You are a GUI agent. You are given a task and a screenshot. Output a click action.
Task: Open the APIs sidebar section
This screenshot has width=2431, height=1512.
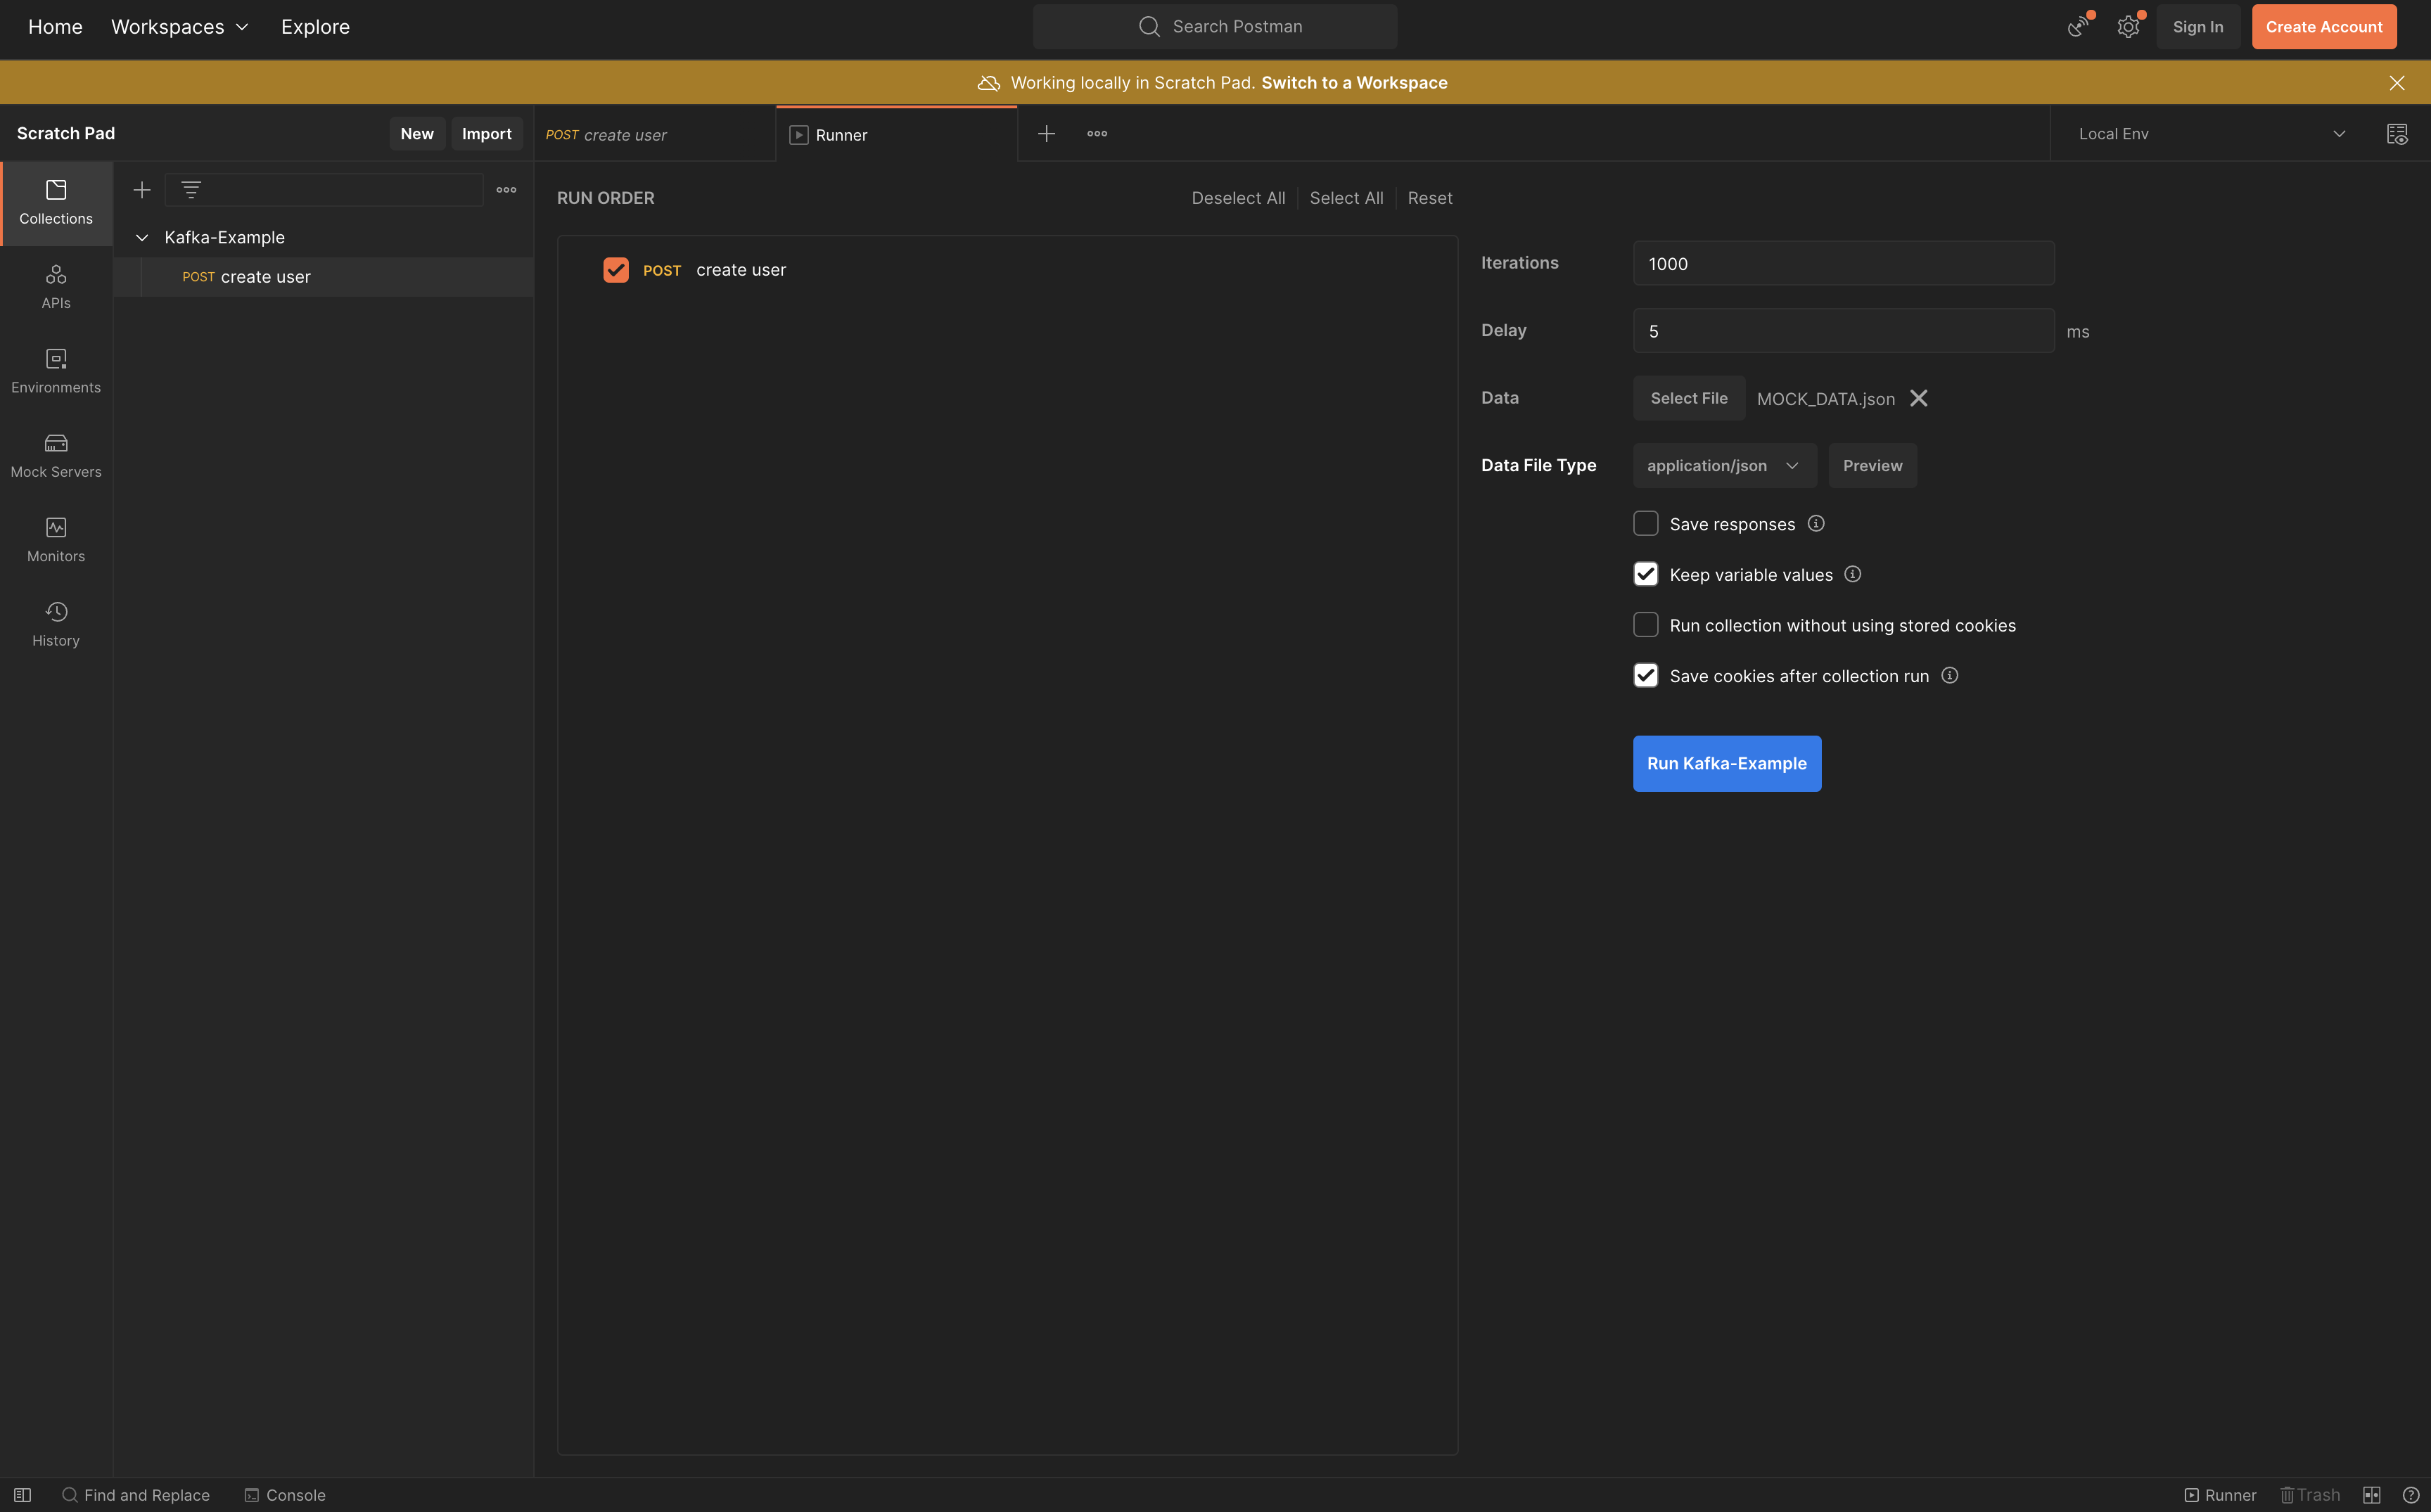[56, 286]
